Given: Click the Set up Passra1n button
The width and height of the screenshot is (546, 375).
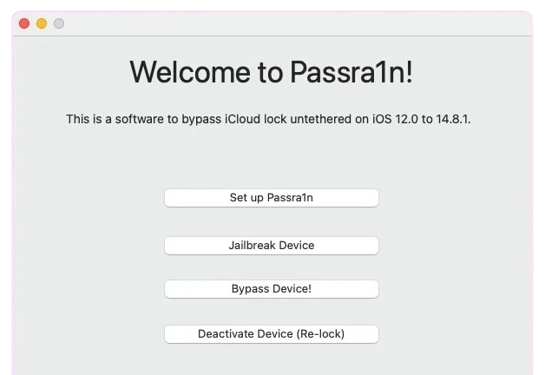Looking at the screenshot, I should click(271, 198).
